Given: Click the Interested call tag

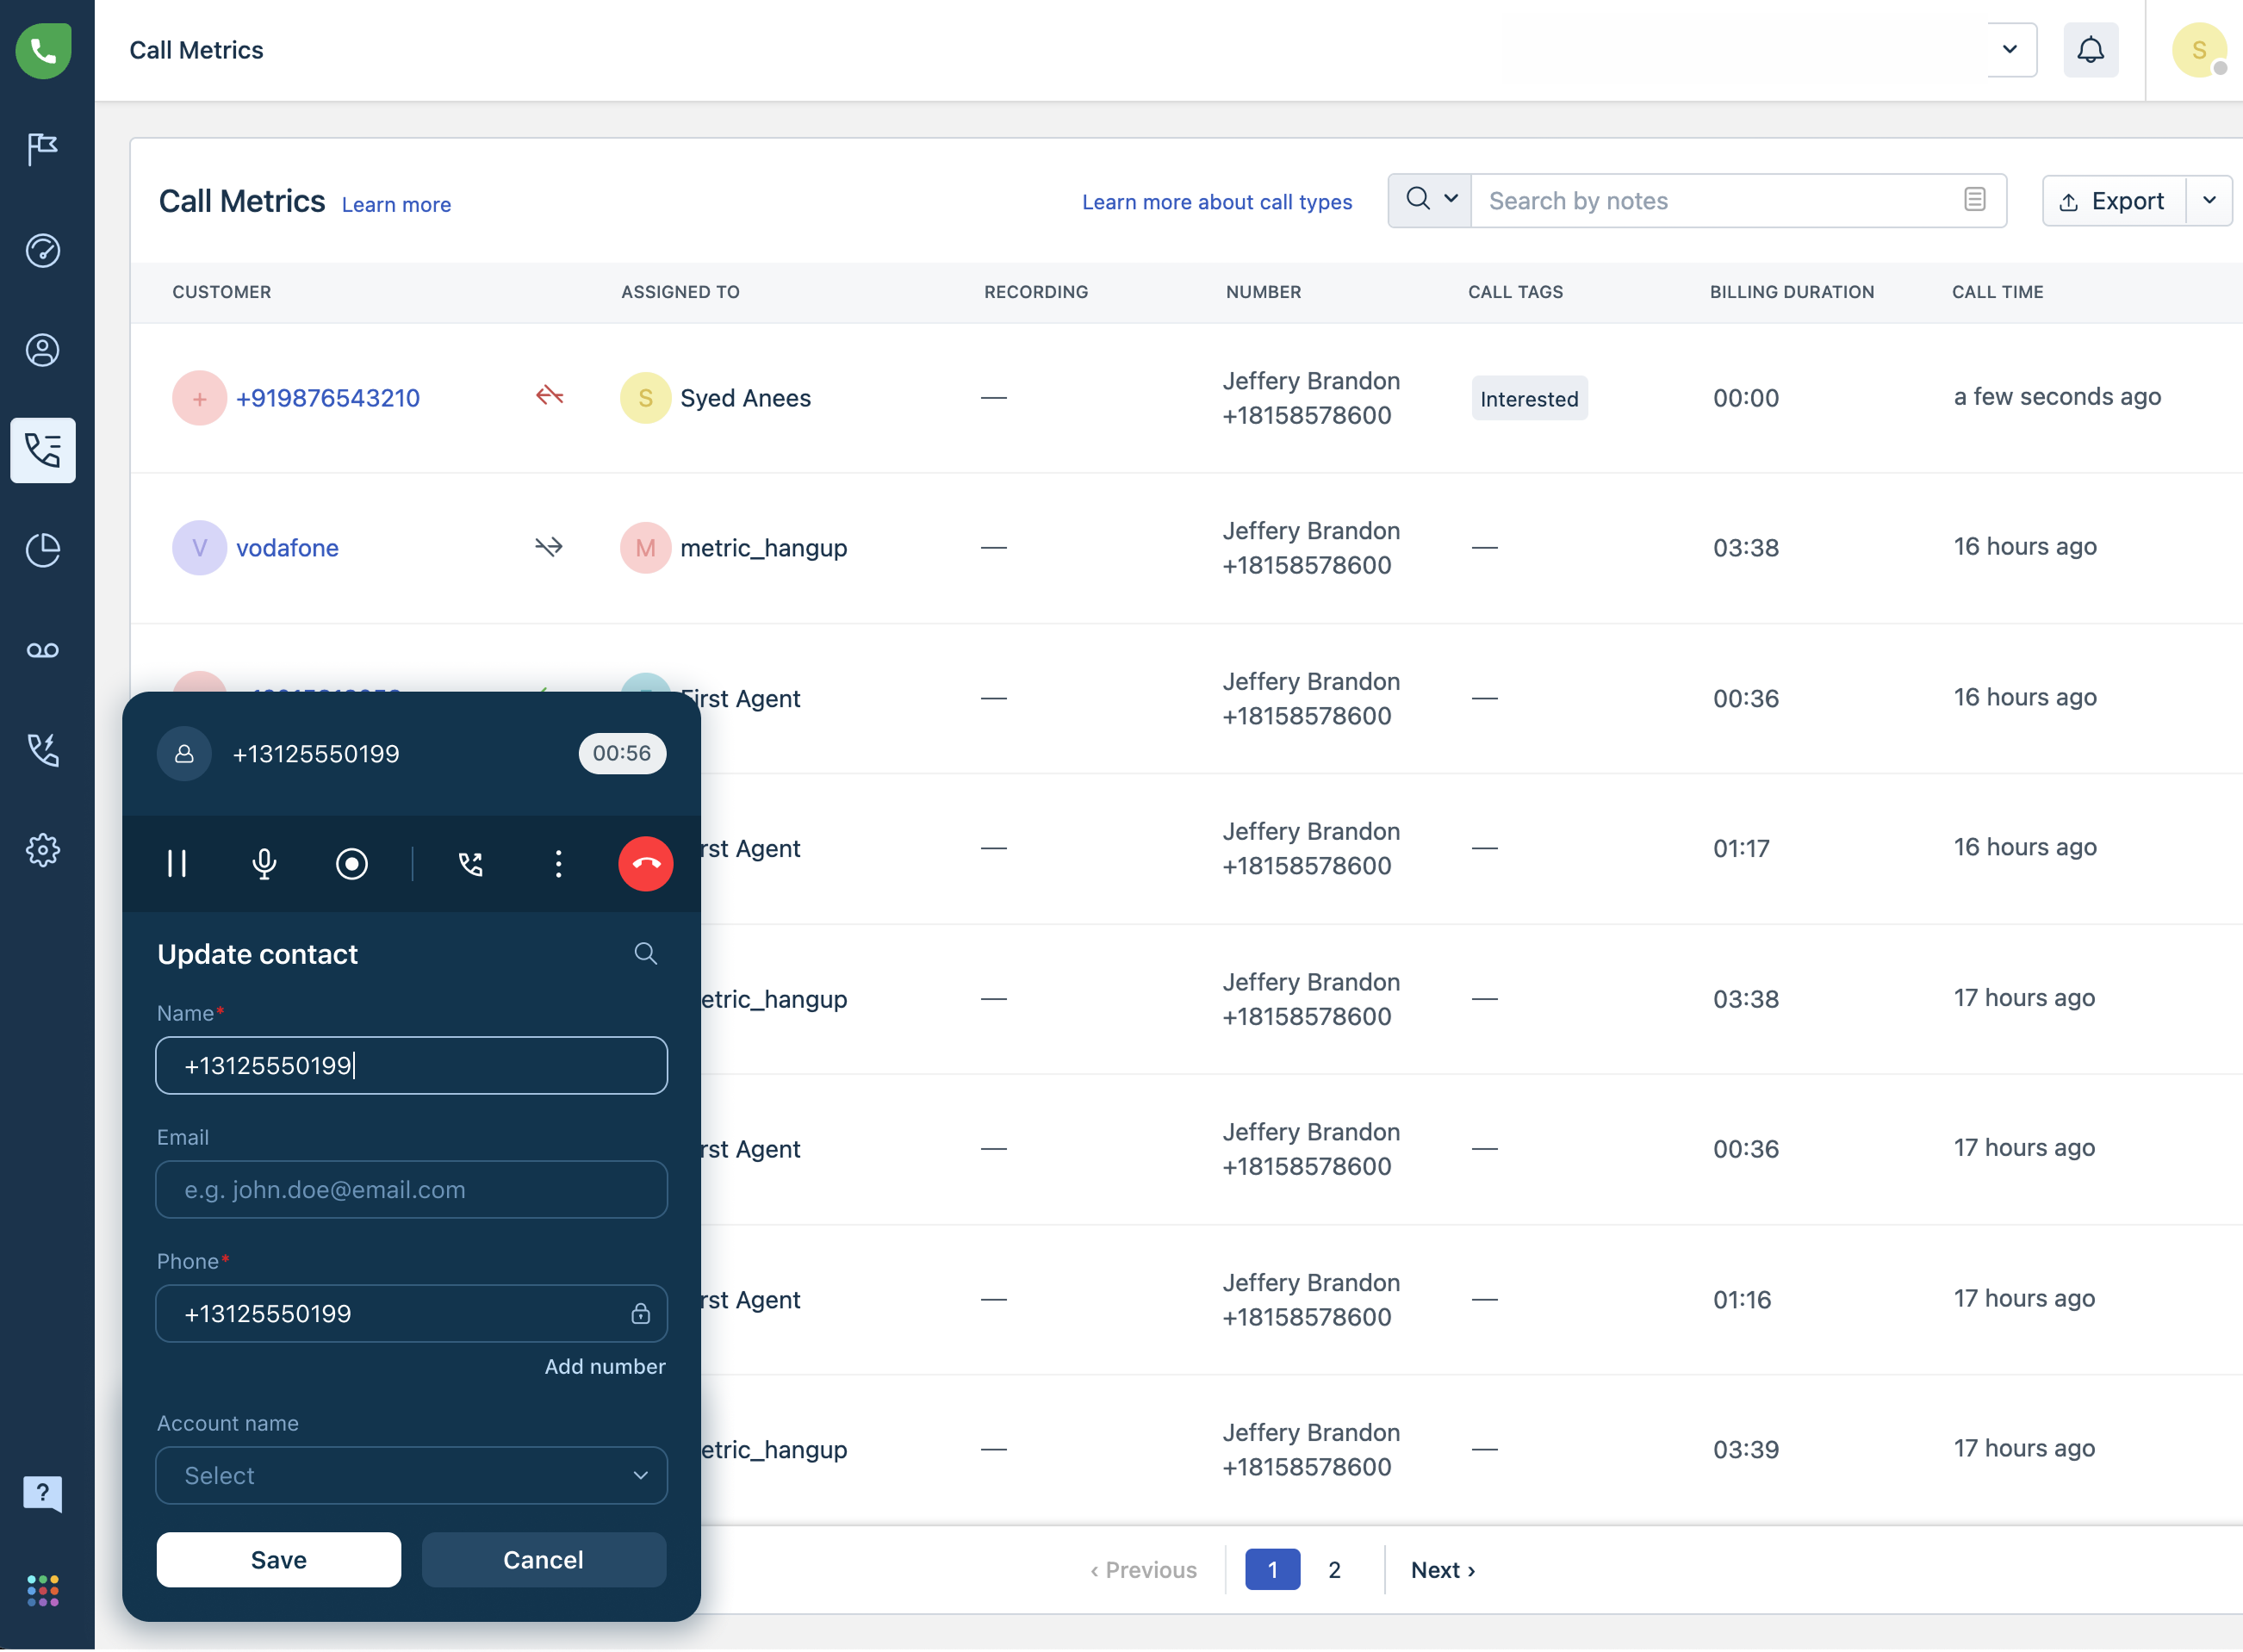Looking at the screenshot, I should point(1529,399).
